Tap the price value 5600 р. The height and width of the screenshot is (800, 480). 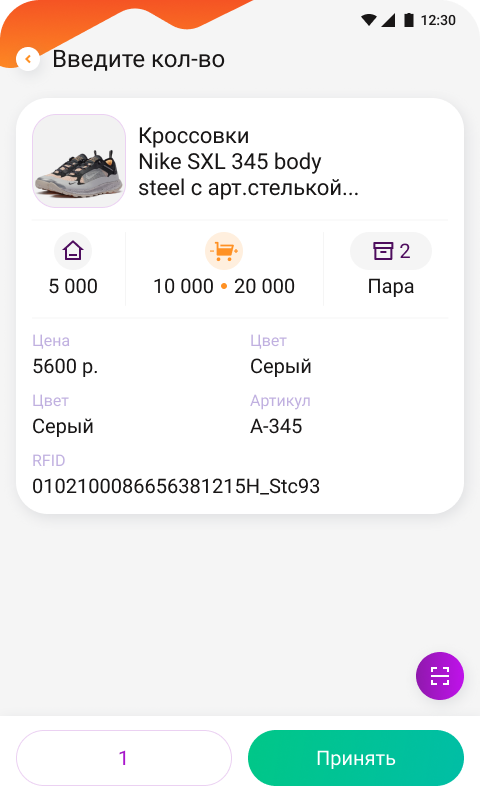[65, 366]
